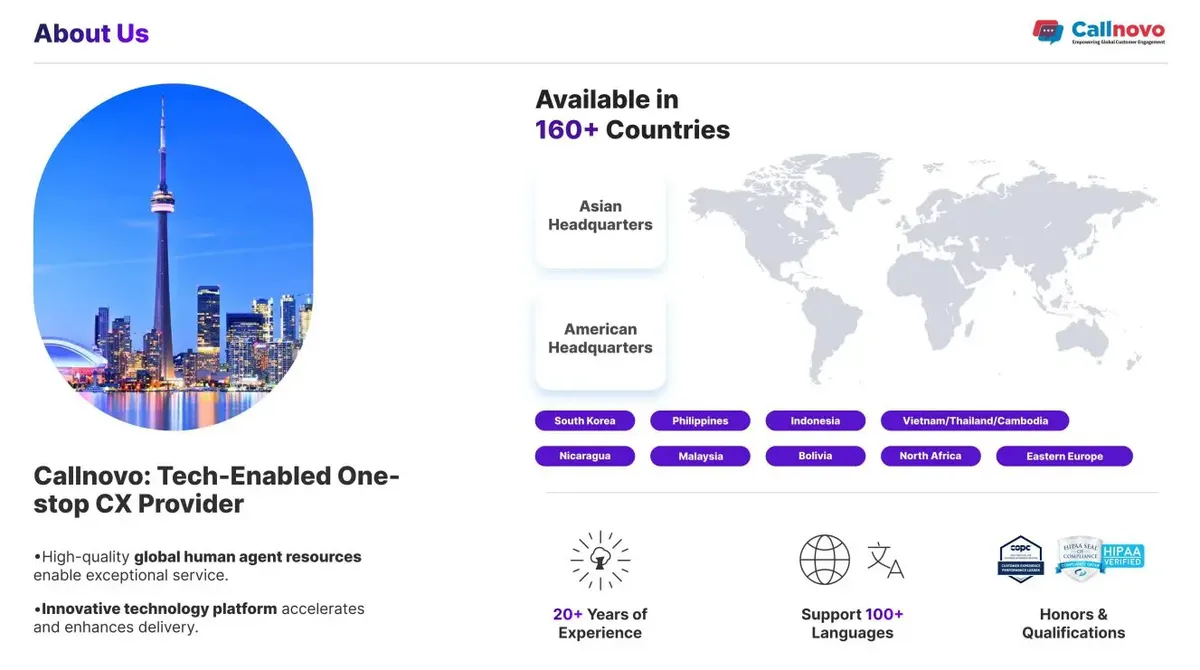The image size is (1200, 670).
Task: Click the Bolivia tag
Action: coord(815,456)
